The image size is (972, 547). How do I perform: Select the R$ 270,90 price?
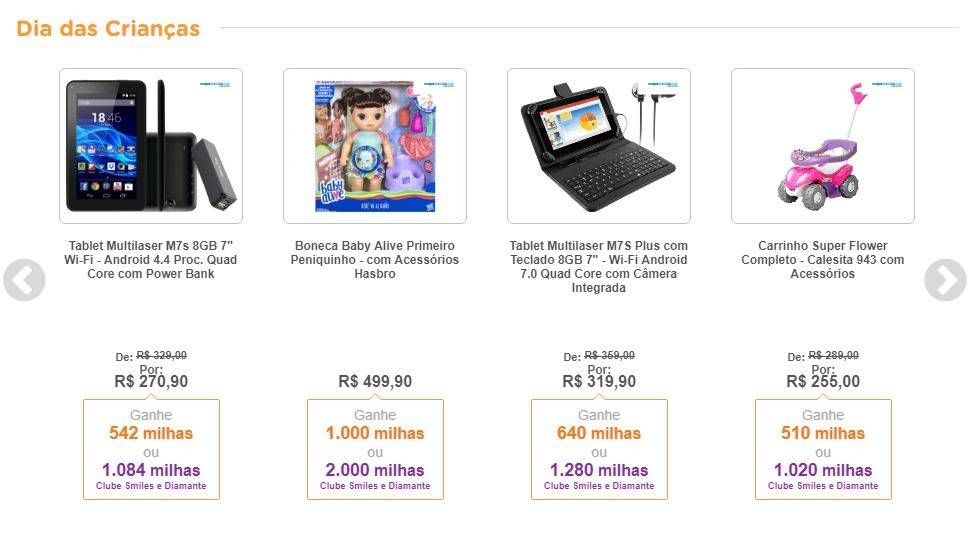(x=151, y=381)
